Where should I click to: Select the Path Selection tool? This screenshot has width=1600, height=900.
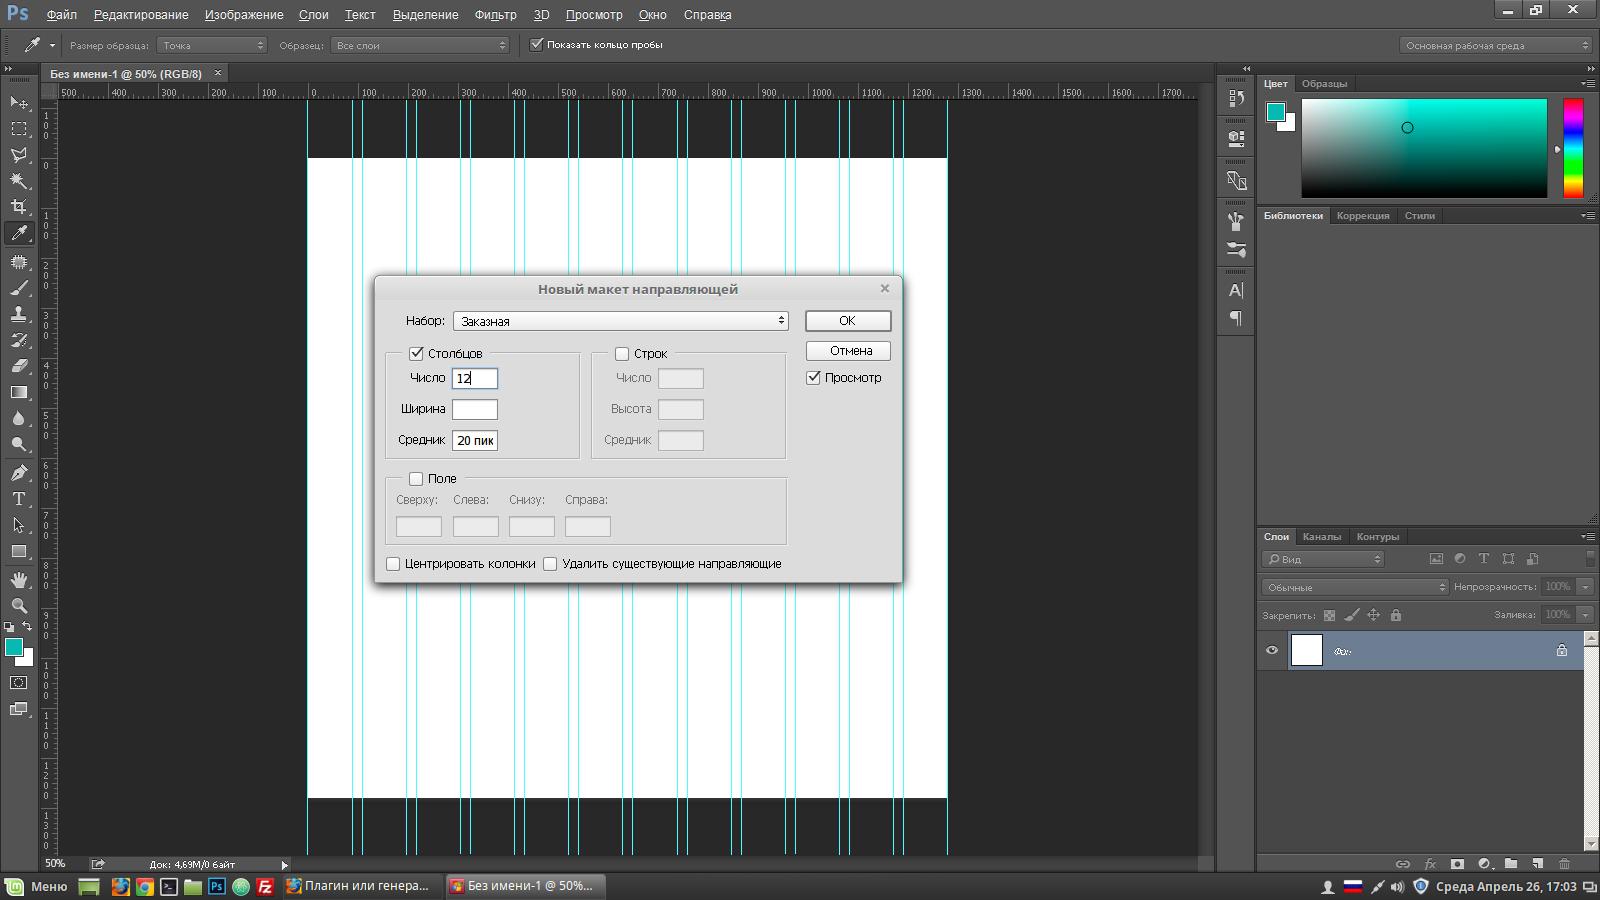19,525
